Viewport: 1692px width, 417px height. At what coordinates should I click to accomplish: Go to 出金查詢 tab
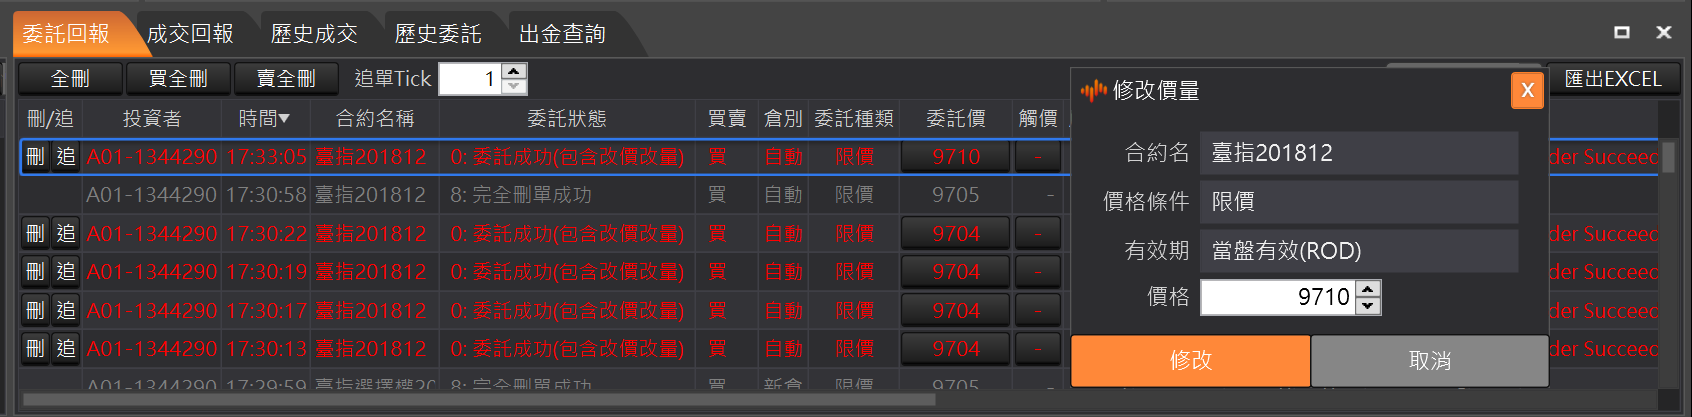pyautogui.click(x=562, y=34)
